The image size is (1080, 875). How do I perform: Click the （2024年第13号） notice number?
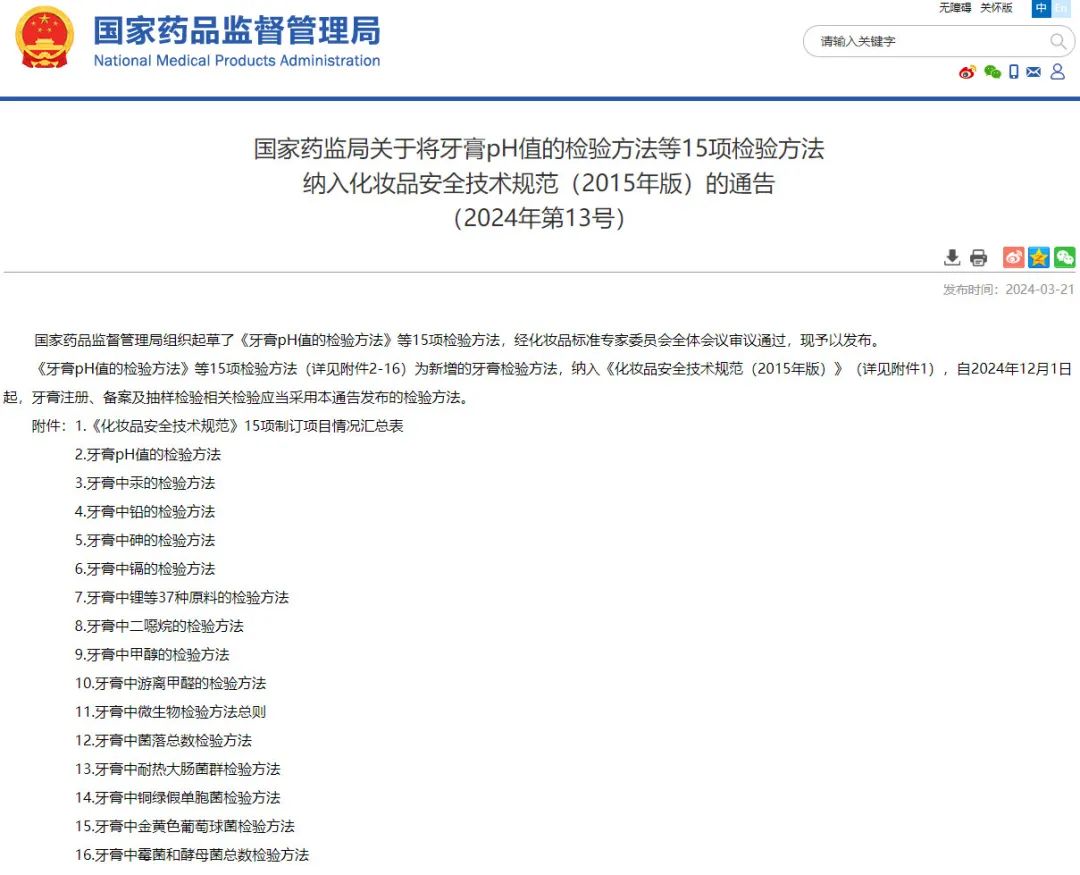point(539,218)
